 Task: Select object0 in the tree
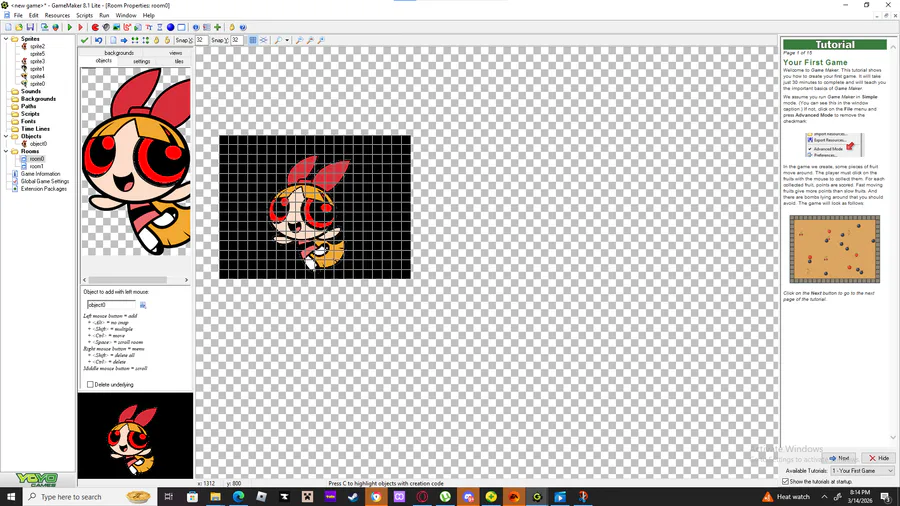pos(38,144)
